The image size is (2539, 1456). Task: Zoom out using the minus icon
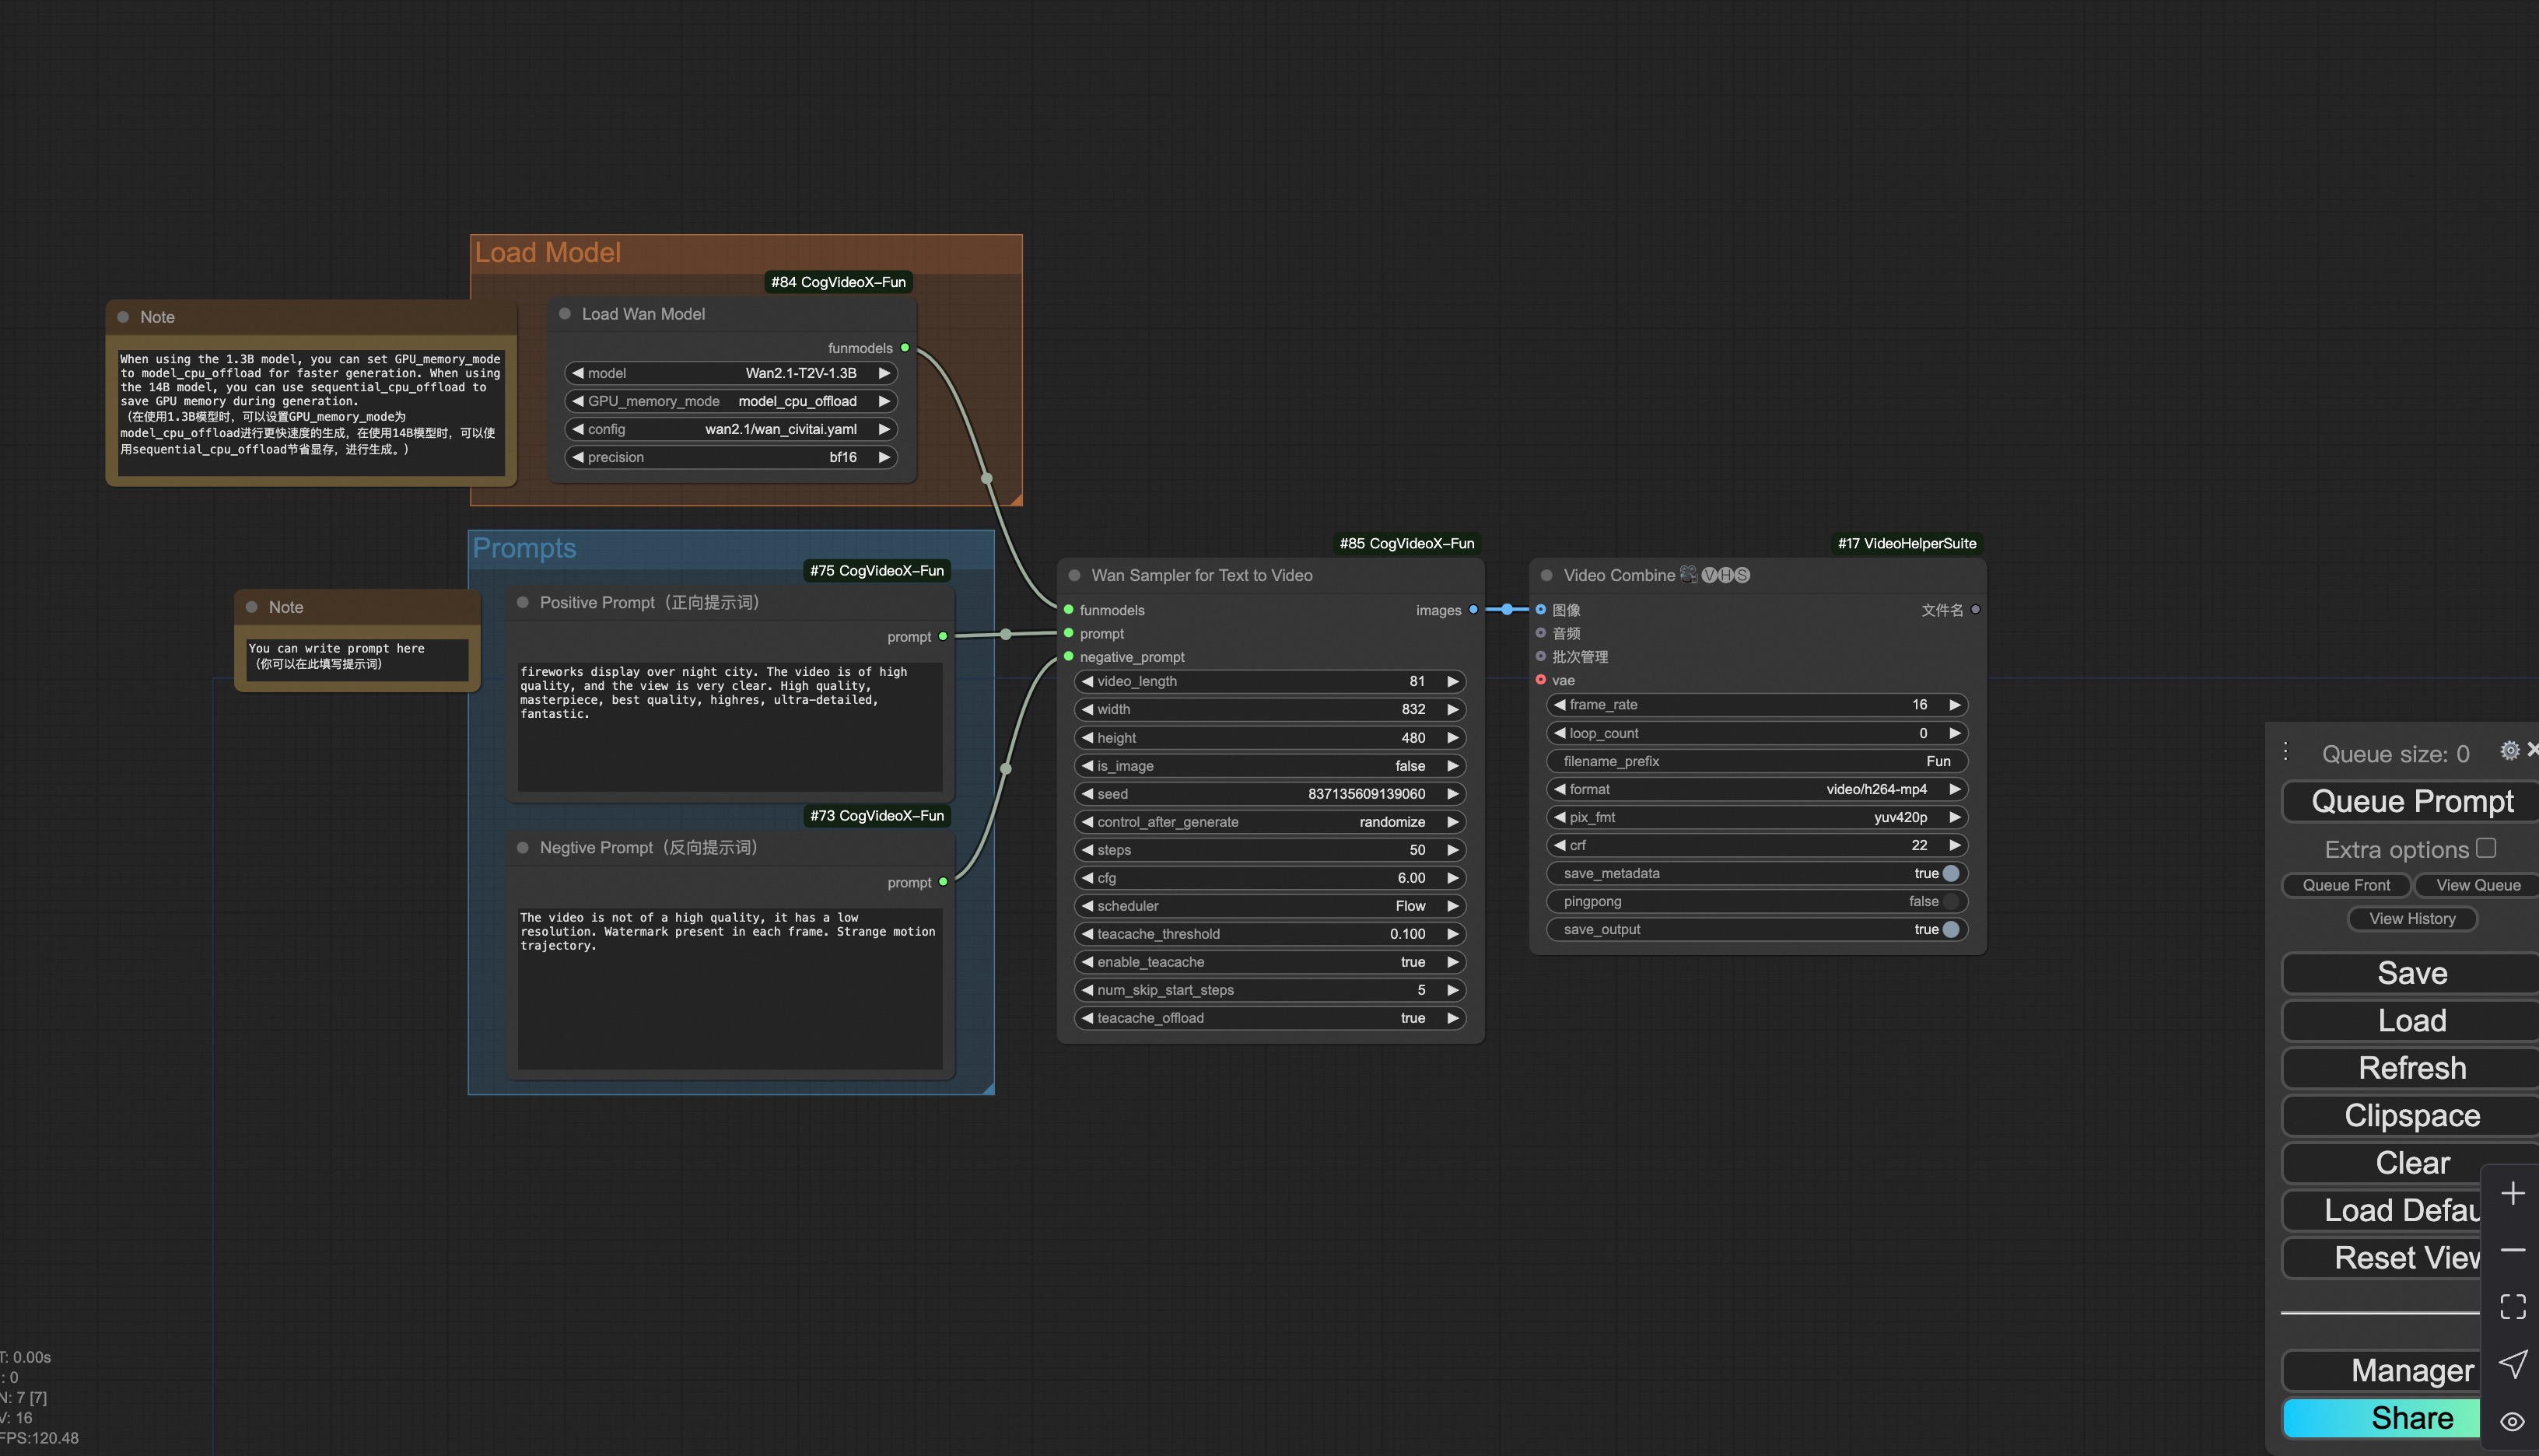click(x=2513, y=1249)
